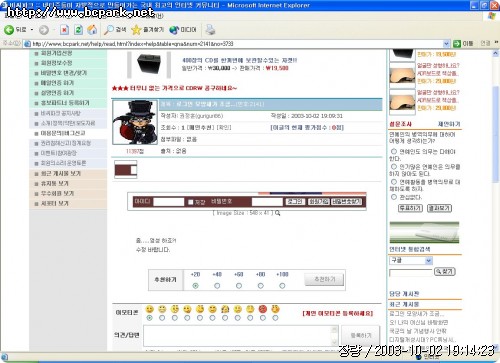The width and height of the screenshot is (500, 363).
Task: Open the 400-CD case product title link
Action: (x=239, y=60)
